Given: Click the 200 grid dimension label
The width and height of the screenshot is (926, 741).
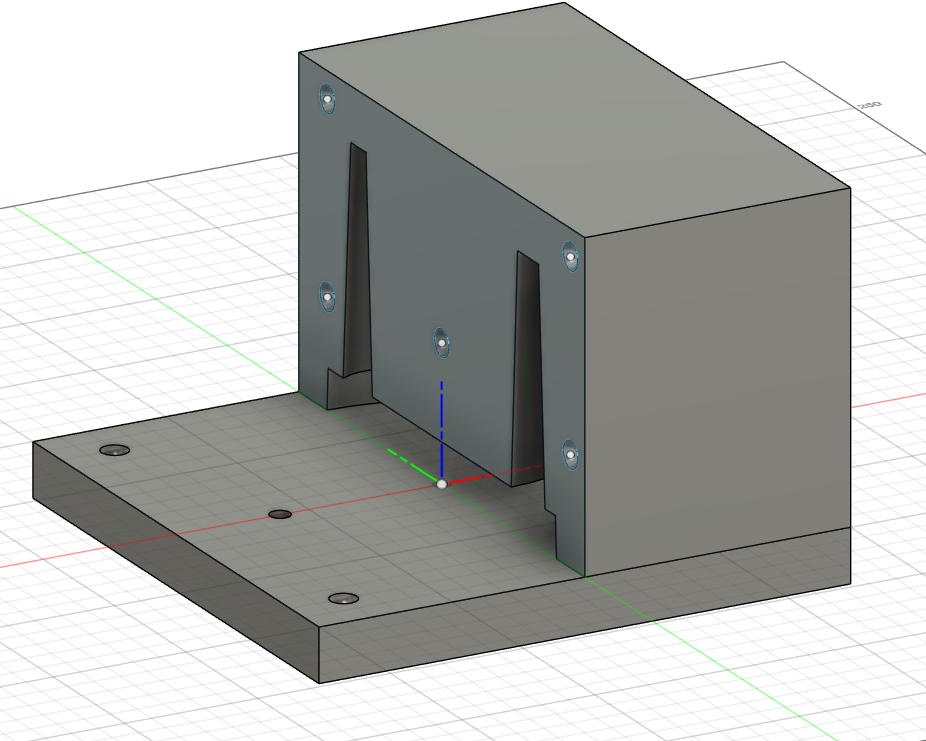Looking at the screenshot, I should (x=869, y=105).
